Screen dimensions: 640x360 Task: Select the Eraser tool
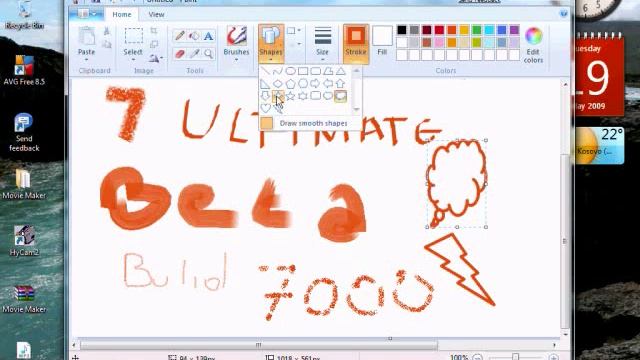(180, 53)
